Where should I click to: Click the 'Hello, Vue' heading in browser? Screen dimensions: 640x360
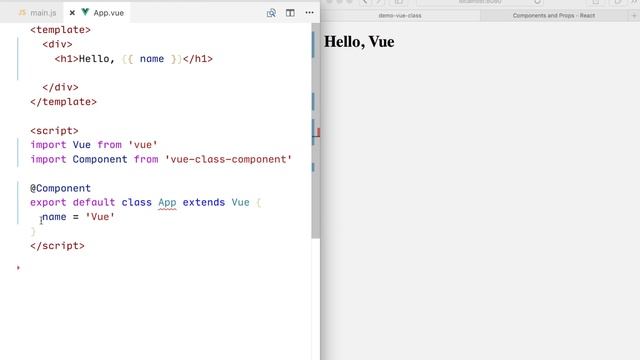click(x=359, y=42)
